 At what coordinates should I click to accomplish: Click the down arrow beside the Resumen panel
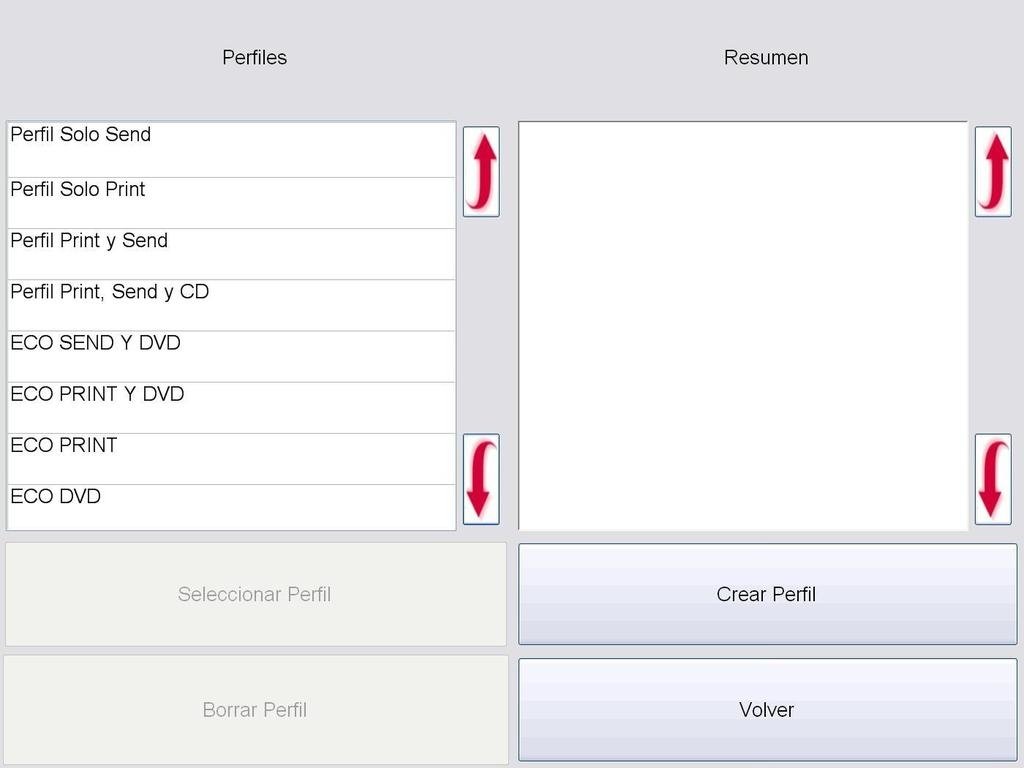pyautogui.click(x=993, y=479)
